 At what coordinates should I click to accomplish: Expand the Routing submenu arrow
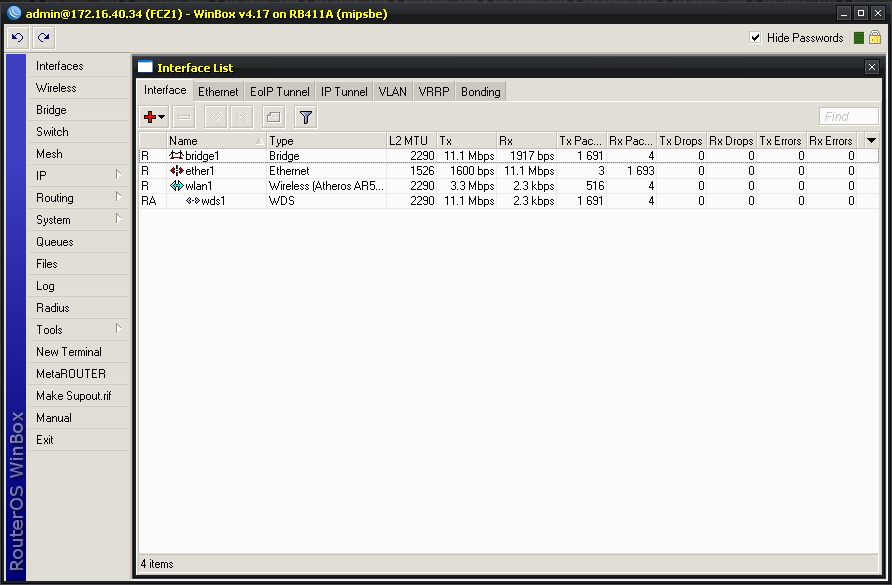coord(118,196)
